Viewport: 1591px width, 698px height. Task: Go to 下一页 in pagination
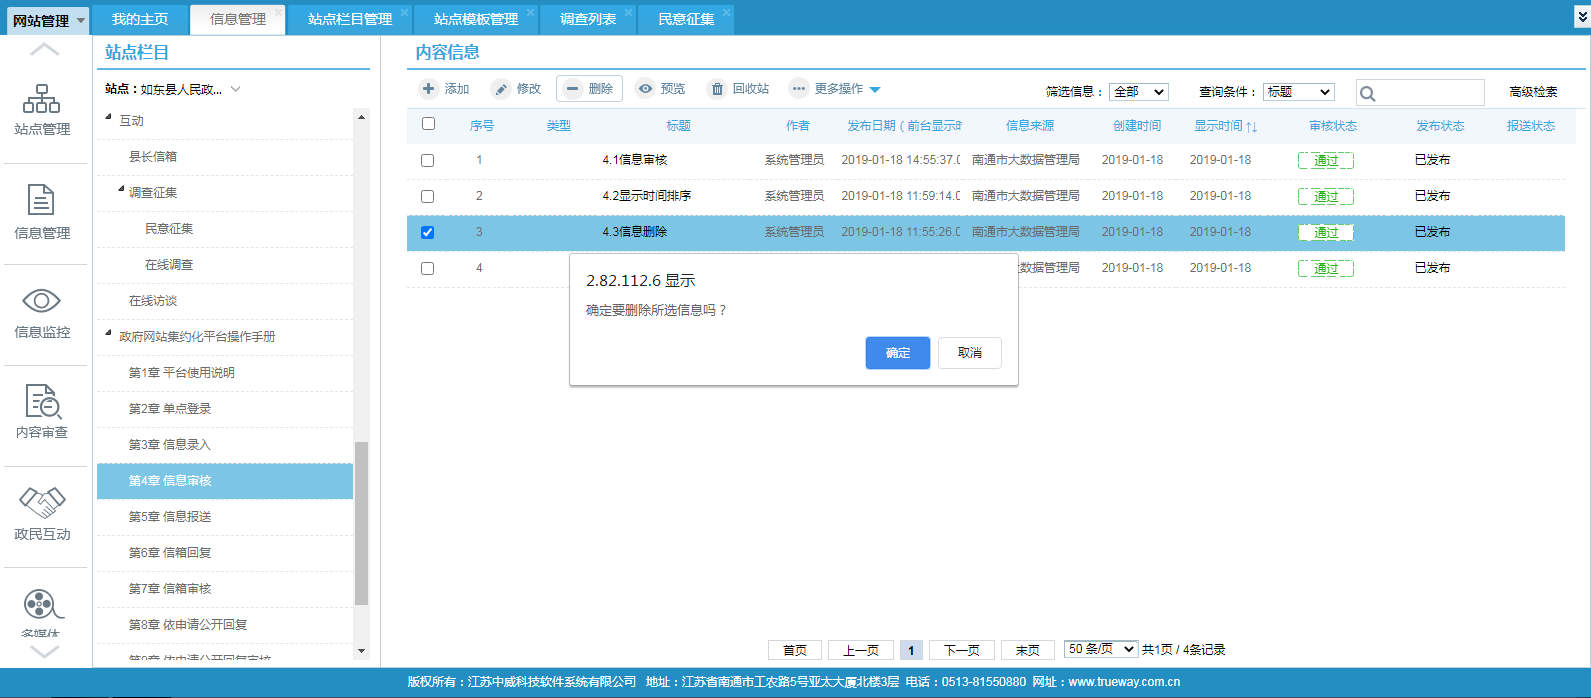(x=962, y=650)
